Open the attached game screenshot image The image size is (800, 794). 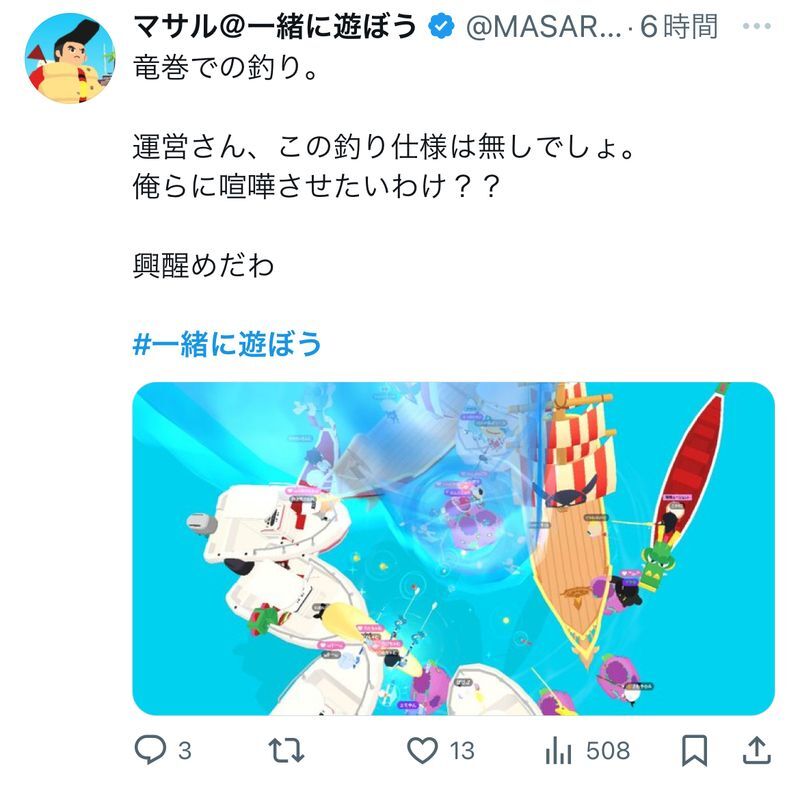tap(454, 549)
